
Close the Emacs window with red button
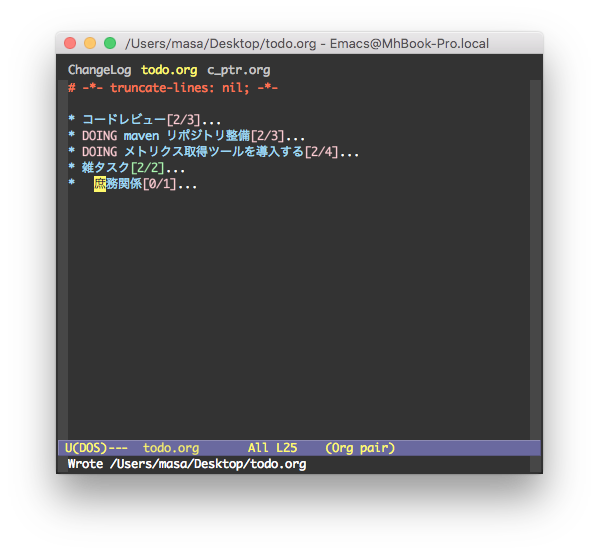coord(70,43)
